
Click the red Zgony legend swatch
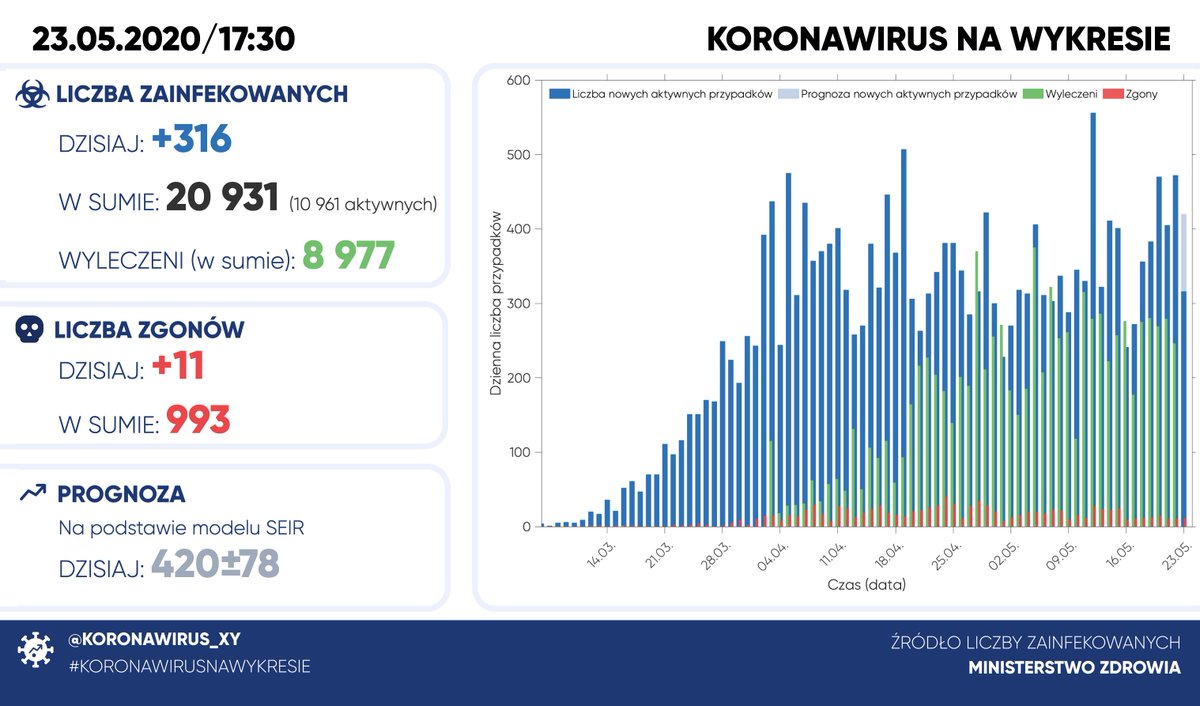(x=1112, y=94)
